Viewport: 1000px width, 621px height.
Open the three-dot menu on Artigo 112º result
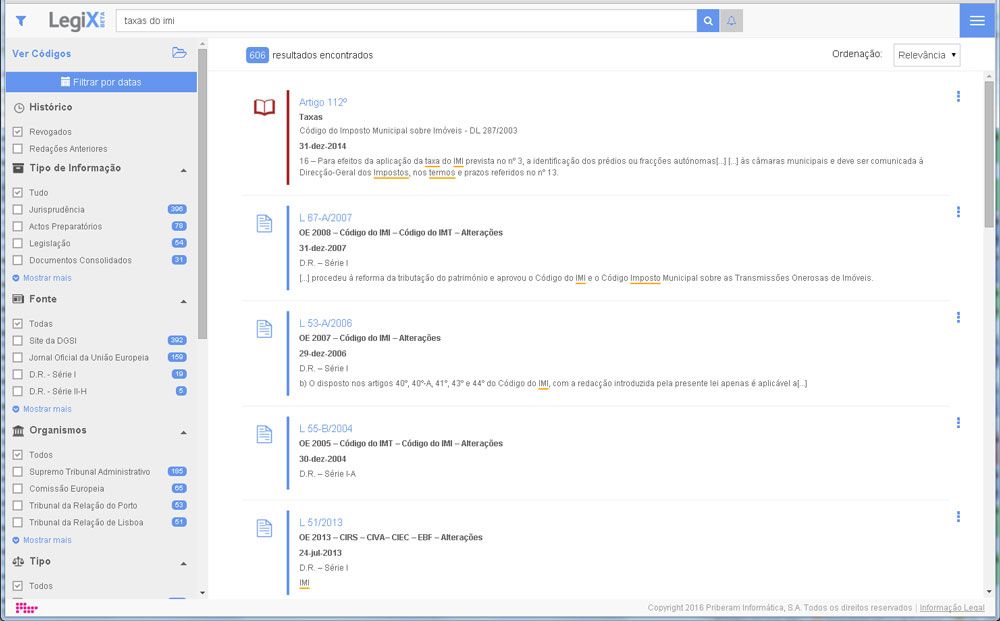pos(958,97)
